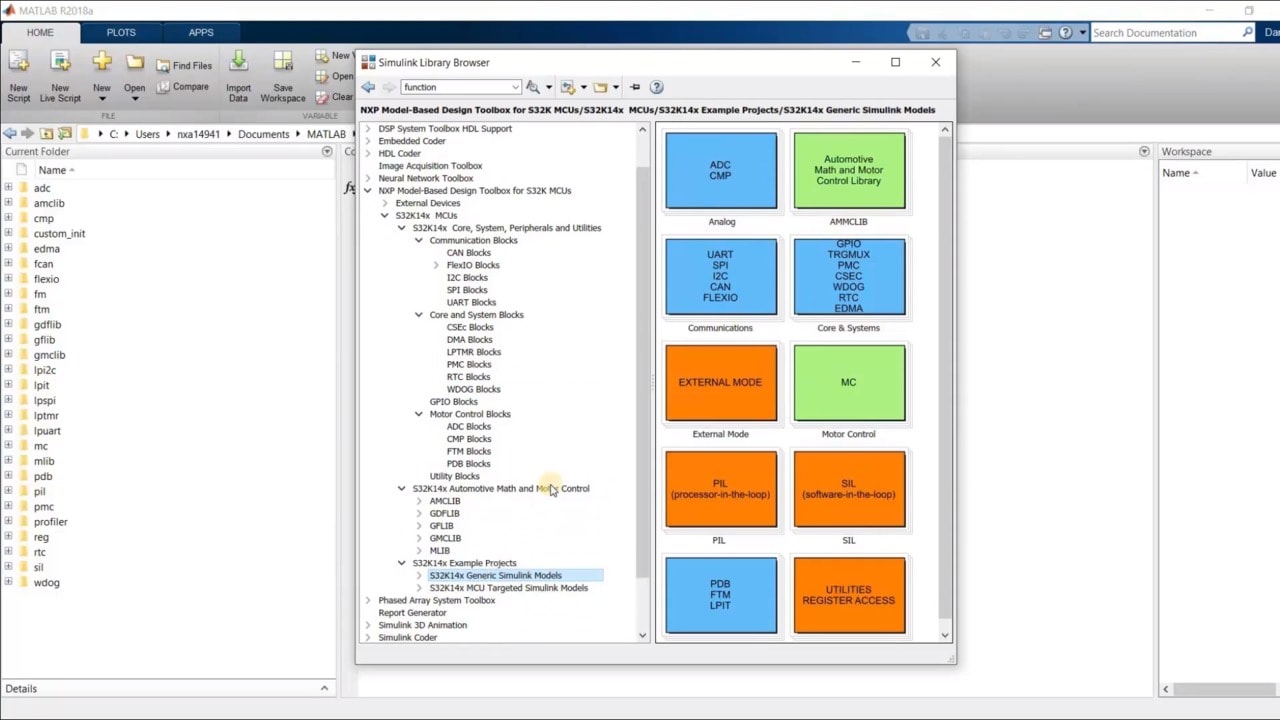Launch Find Files
This screenshot has width=1280, height=720.
click(183, 65)
